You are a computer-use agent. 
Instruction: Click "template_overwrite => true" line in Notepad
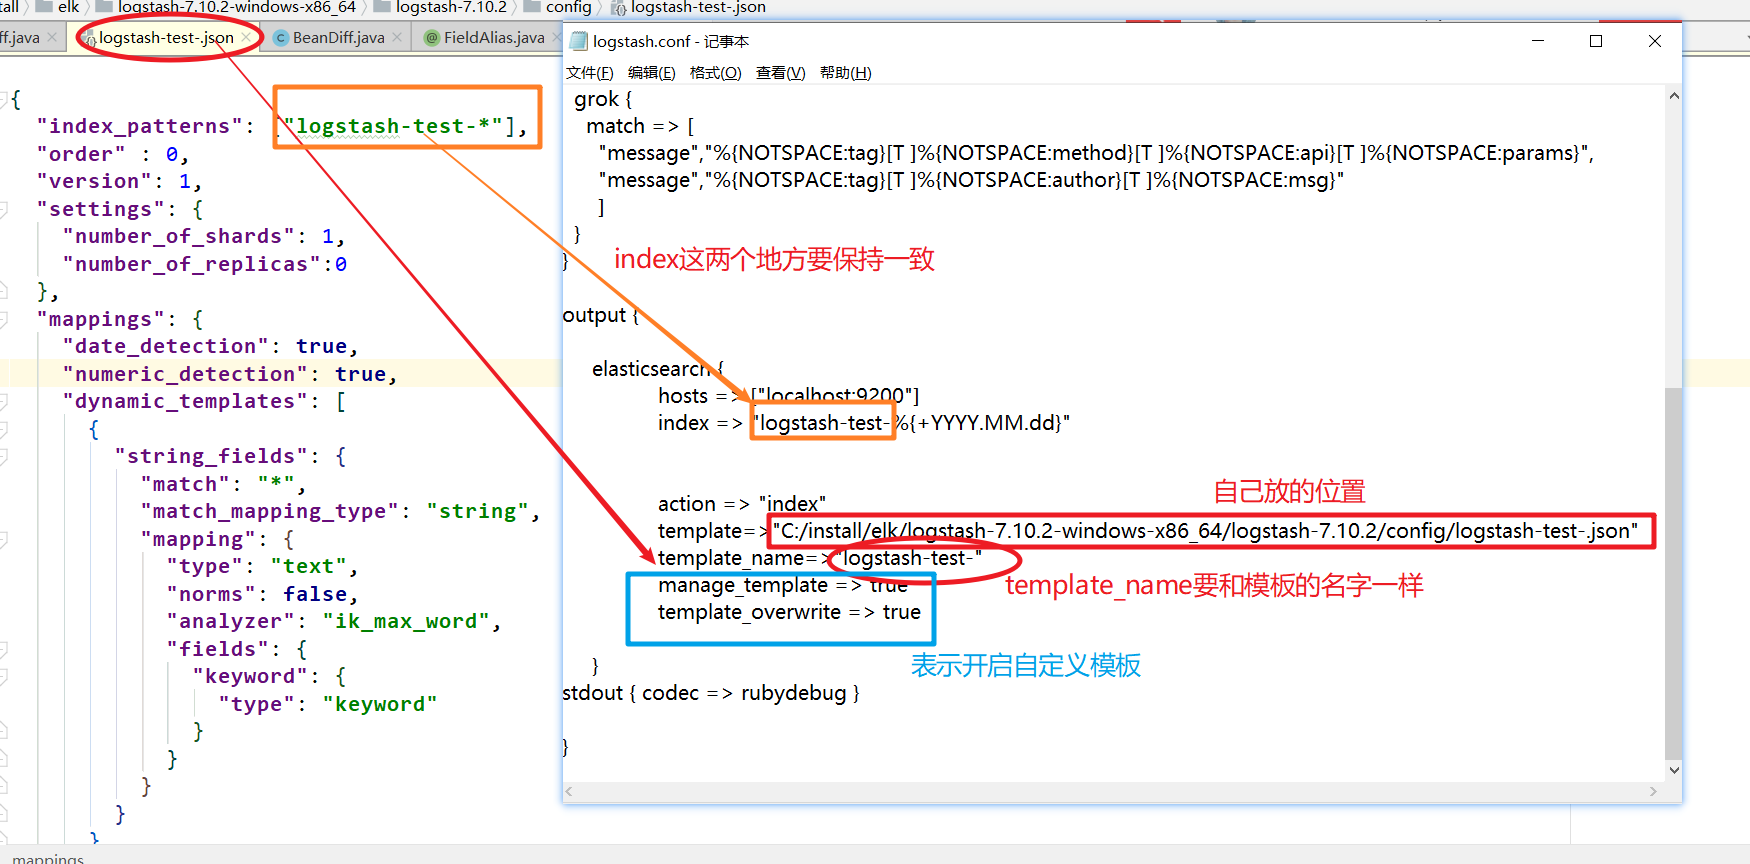(789, 612)
